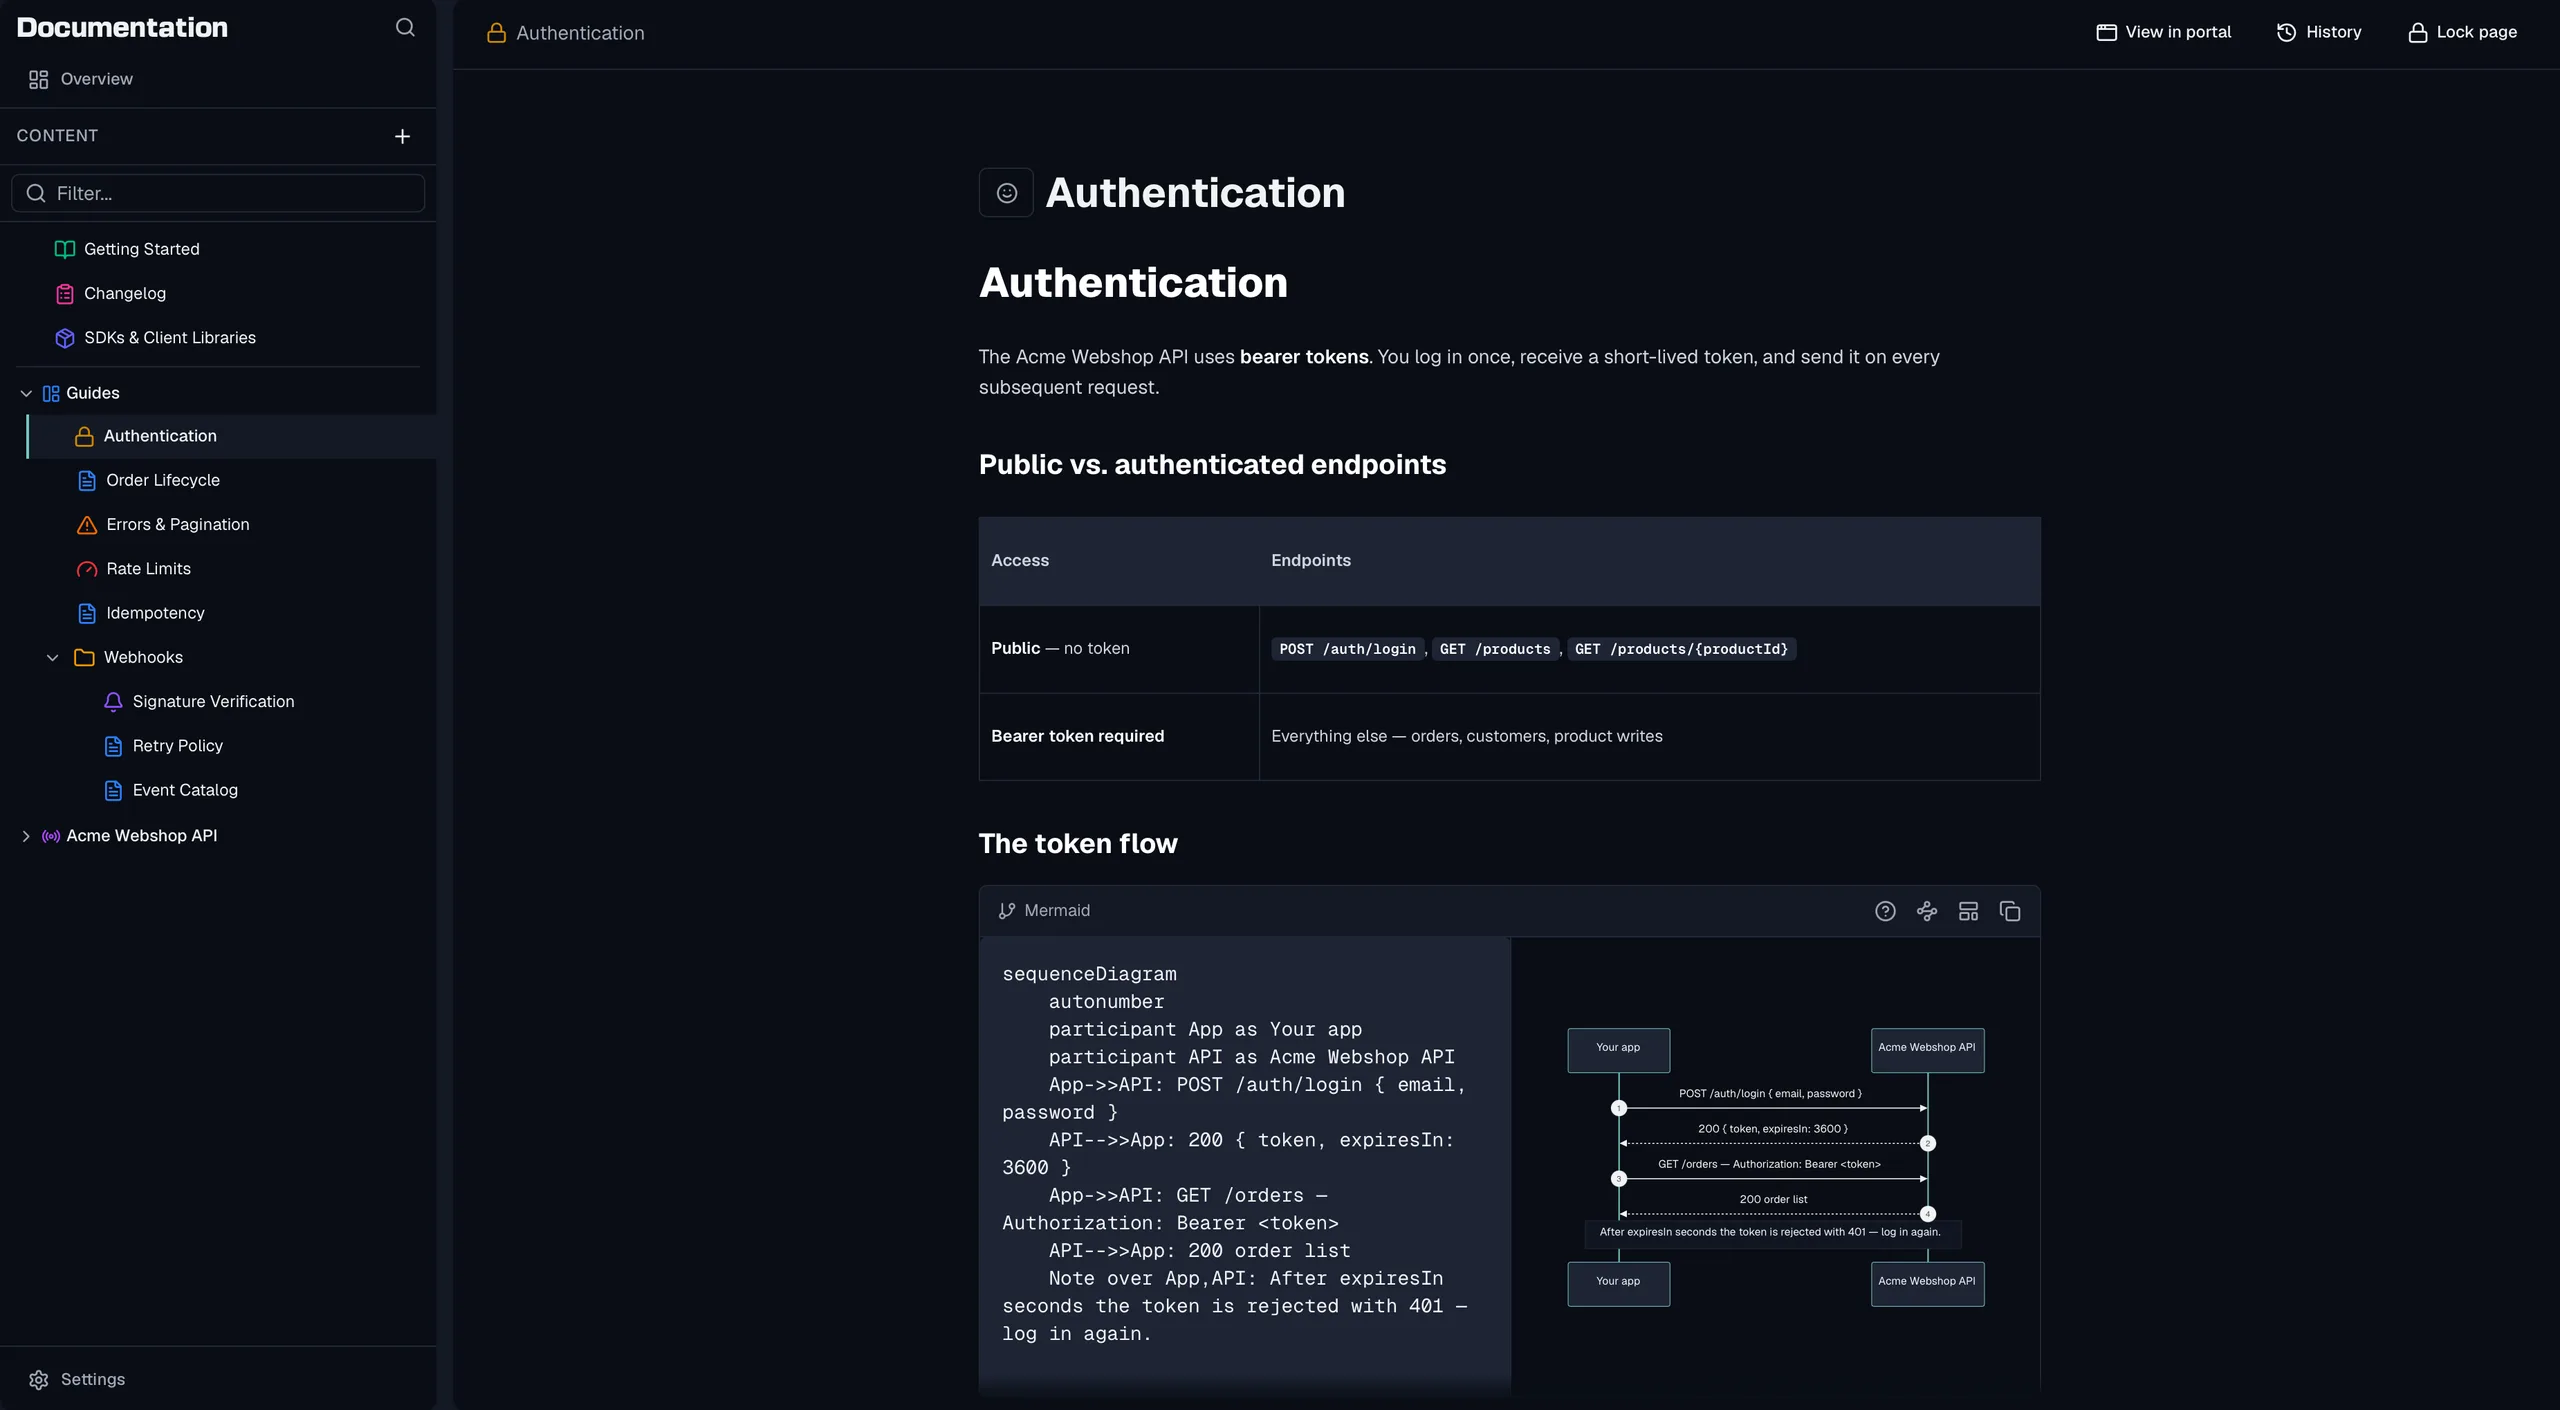The image size is (2560, 1410).
Task: Toggle Mermaid block layout icon
Action: pyautogui.click(x=1968, y=911)
